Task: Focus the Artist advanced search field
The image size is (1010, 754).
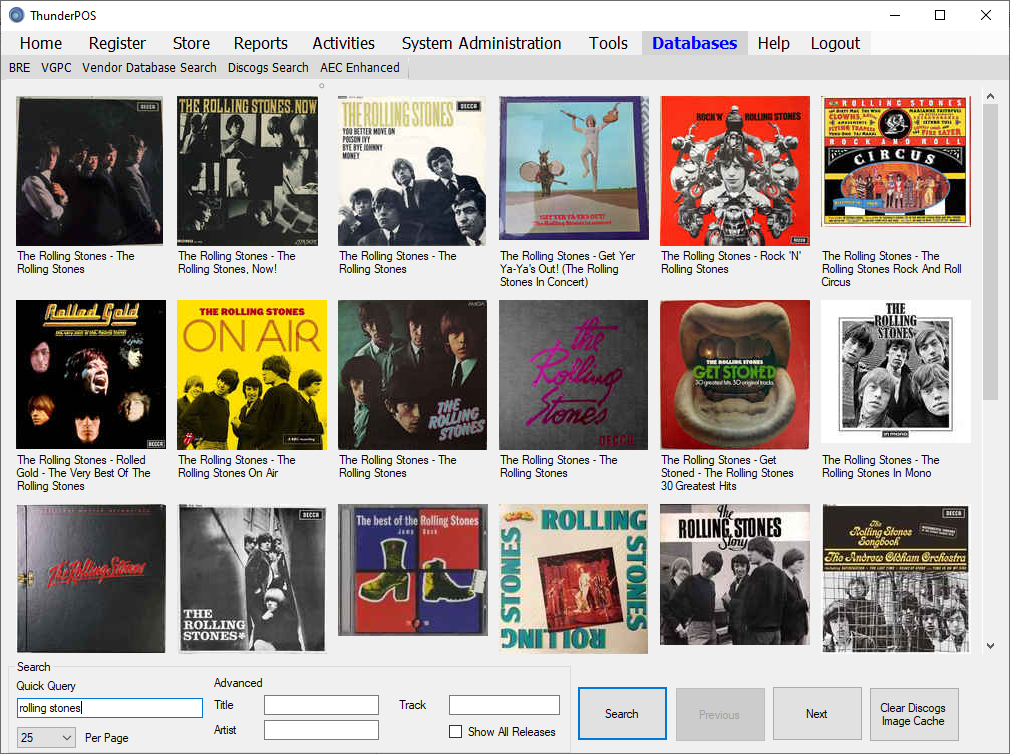Action: pos(321,730)
